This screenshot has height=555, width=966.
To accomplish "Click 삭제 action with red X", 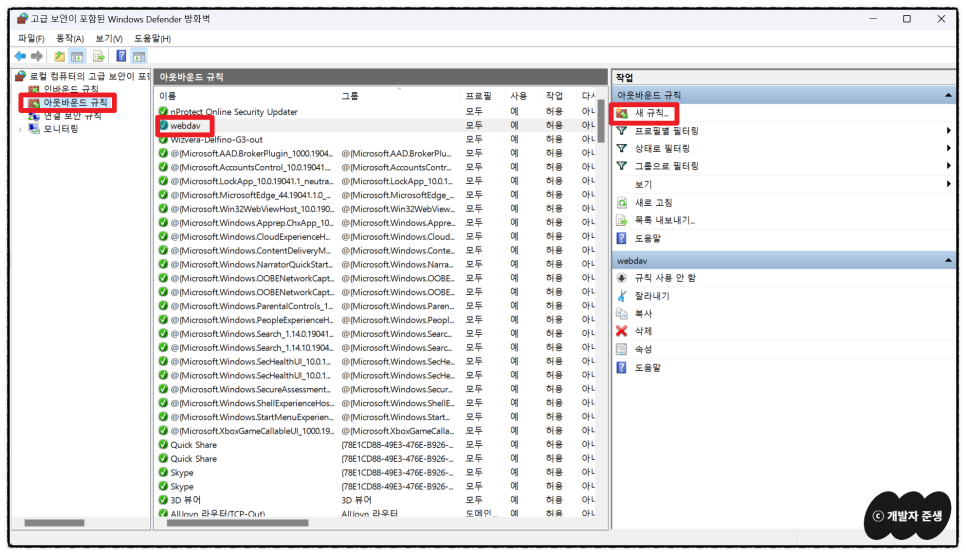I will click(x=643, y=331).
